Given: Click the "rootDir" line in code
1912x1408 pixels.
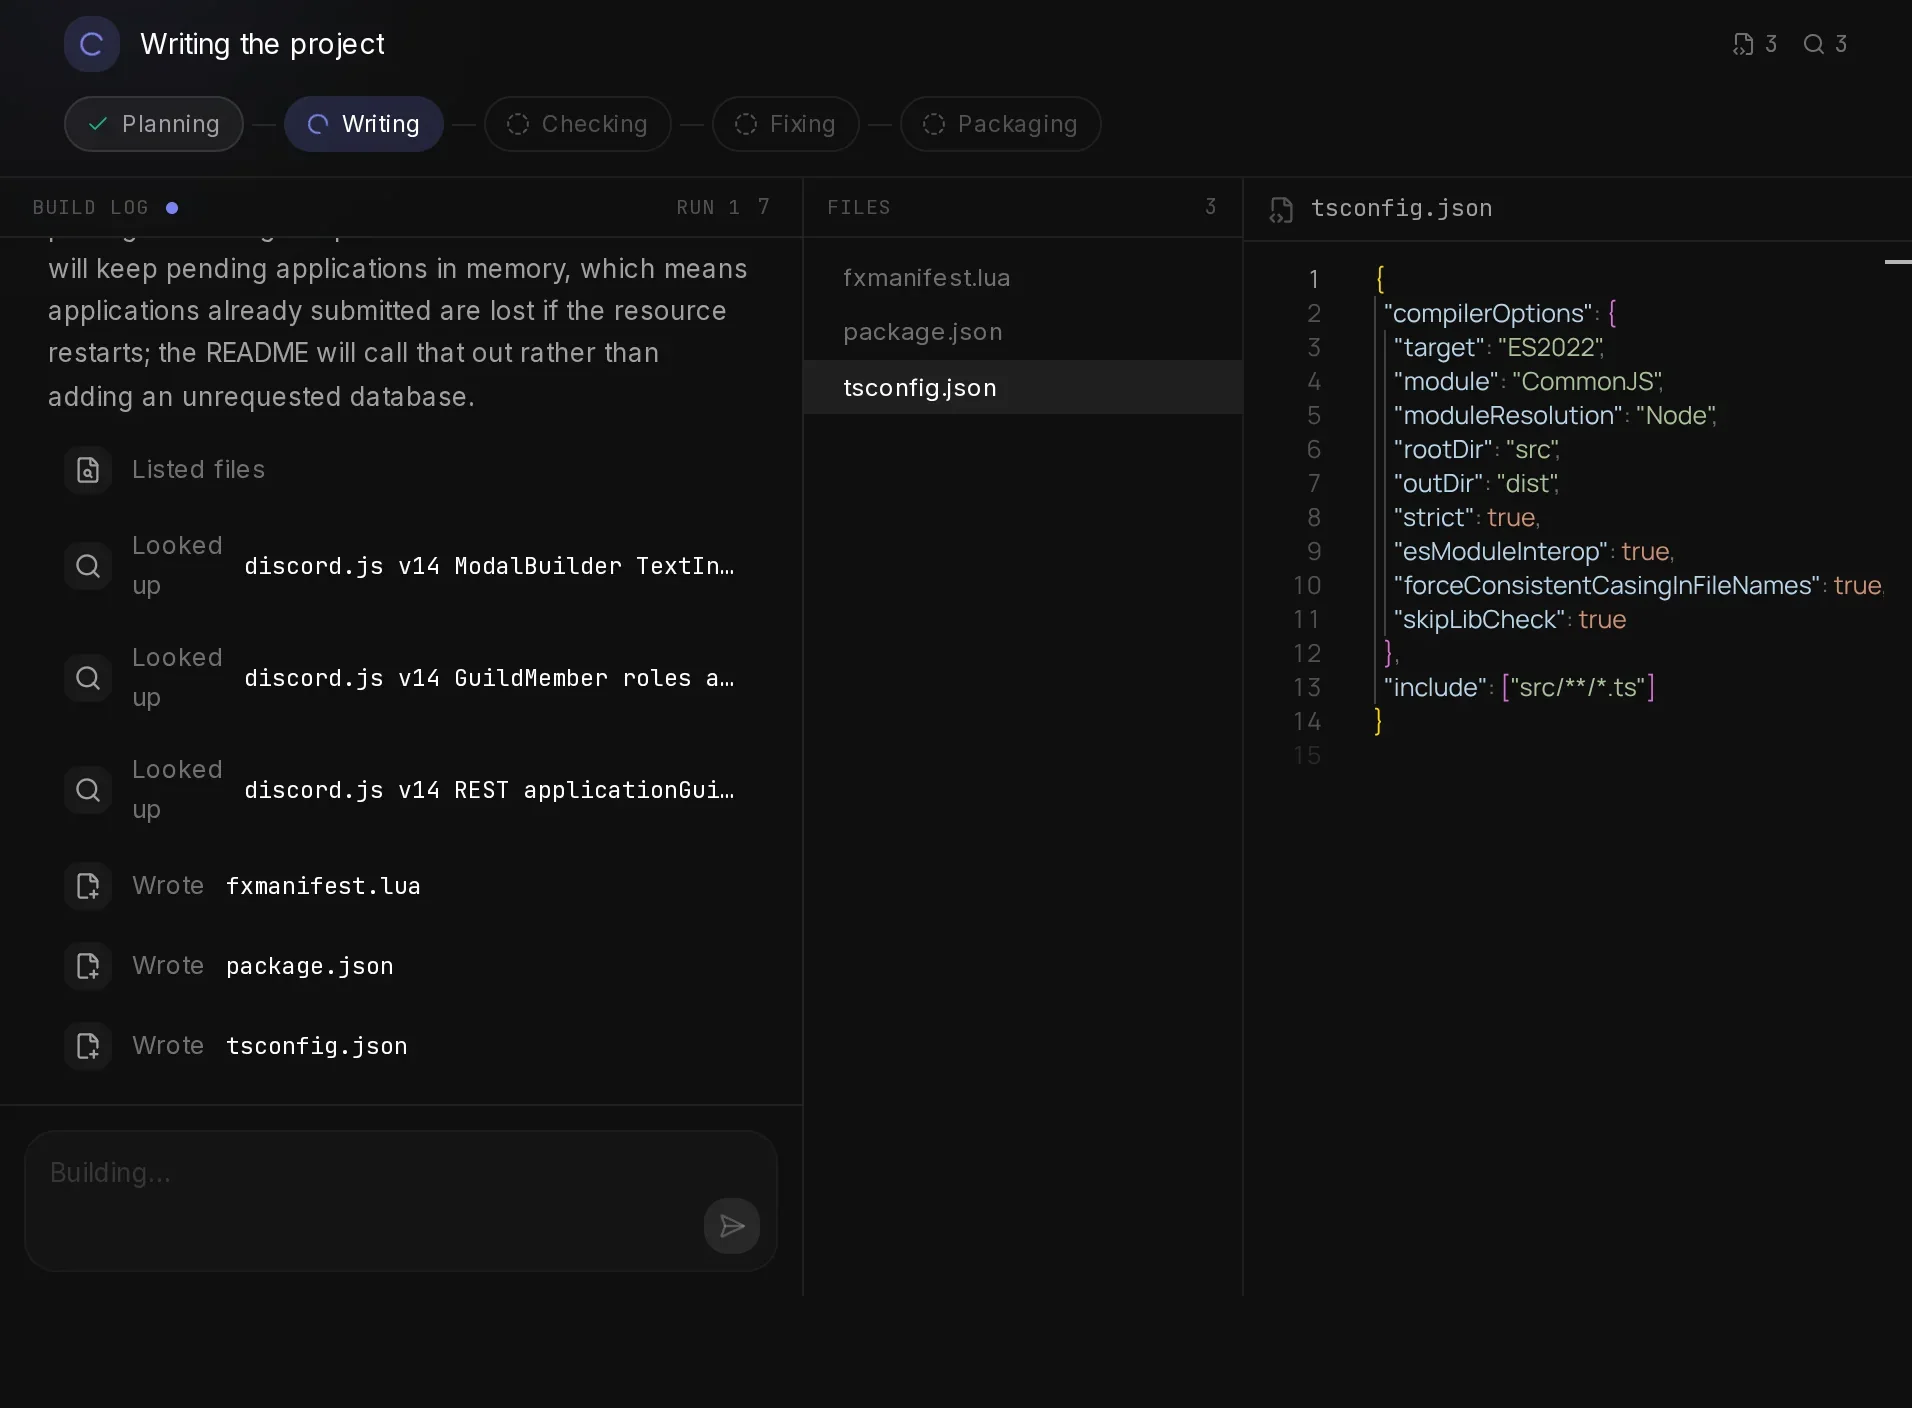Looking at the screenshot, I should click(1476, 450).
